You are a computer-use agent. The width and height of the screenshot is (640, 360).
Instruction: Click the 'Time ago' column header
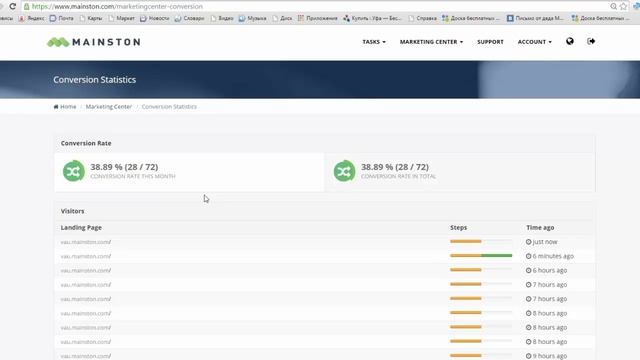coord(540,227)
